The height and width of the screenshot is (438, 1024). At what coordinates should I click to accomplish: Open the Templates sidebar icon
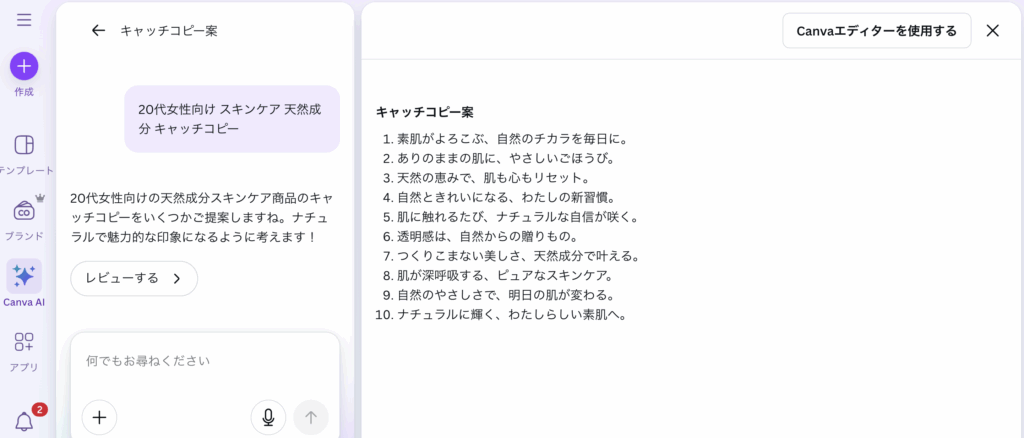(24, 145)
